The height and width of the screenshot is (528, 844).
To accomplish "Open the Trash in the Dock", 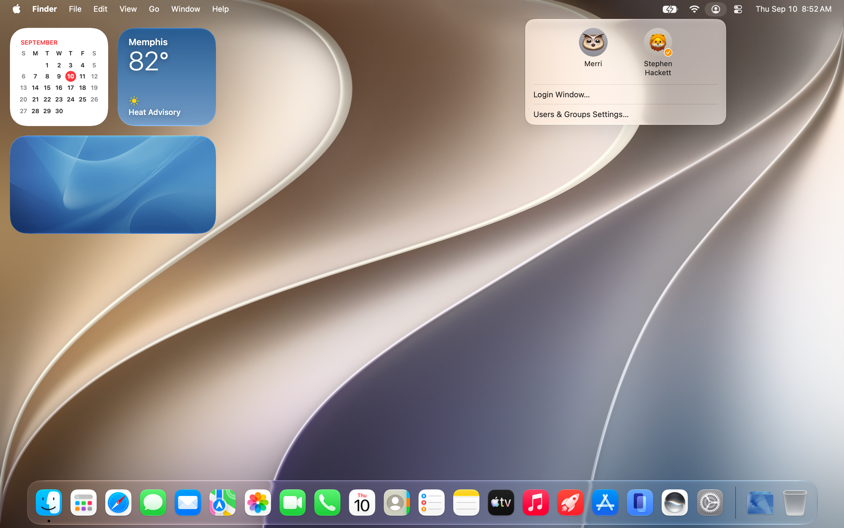I will tap(794, 502).
